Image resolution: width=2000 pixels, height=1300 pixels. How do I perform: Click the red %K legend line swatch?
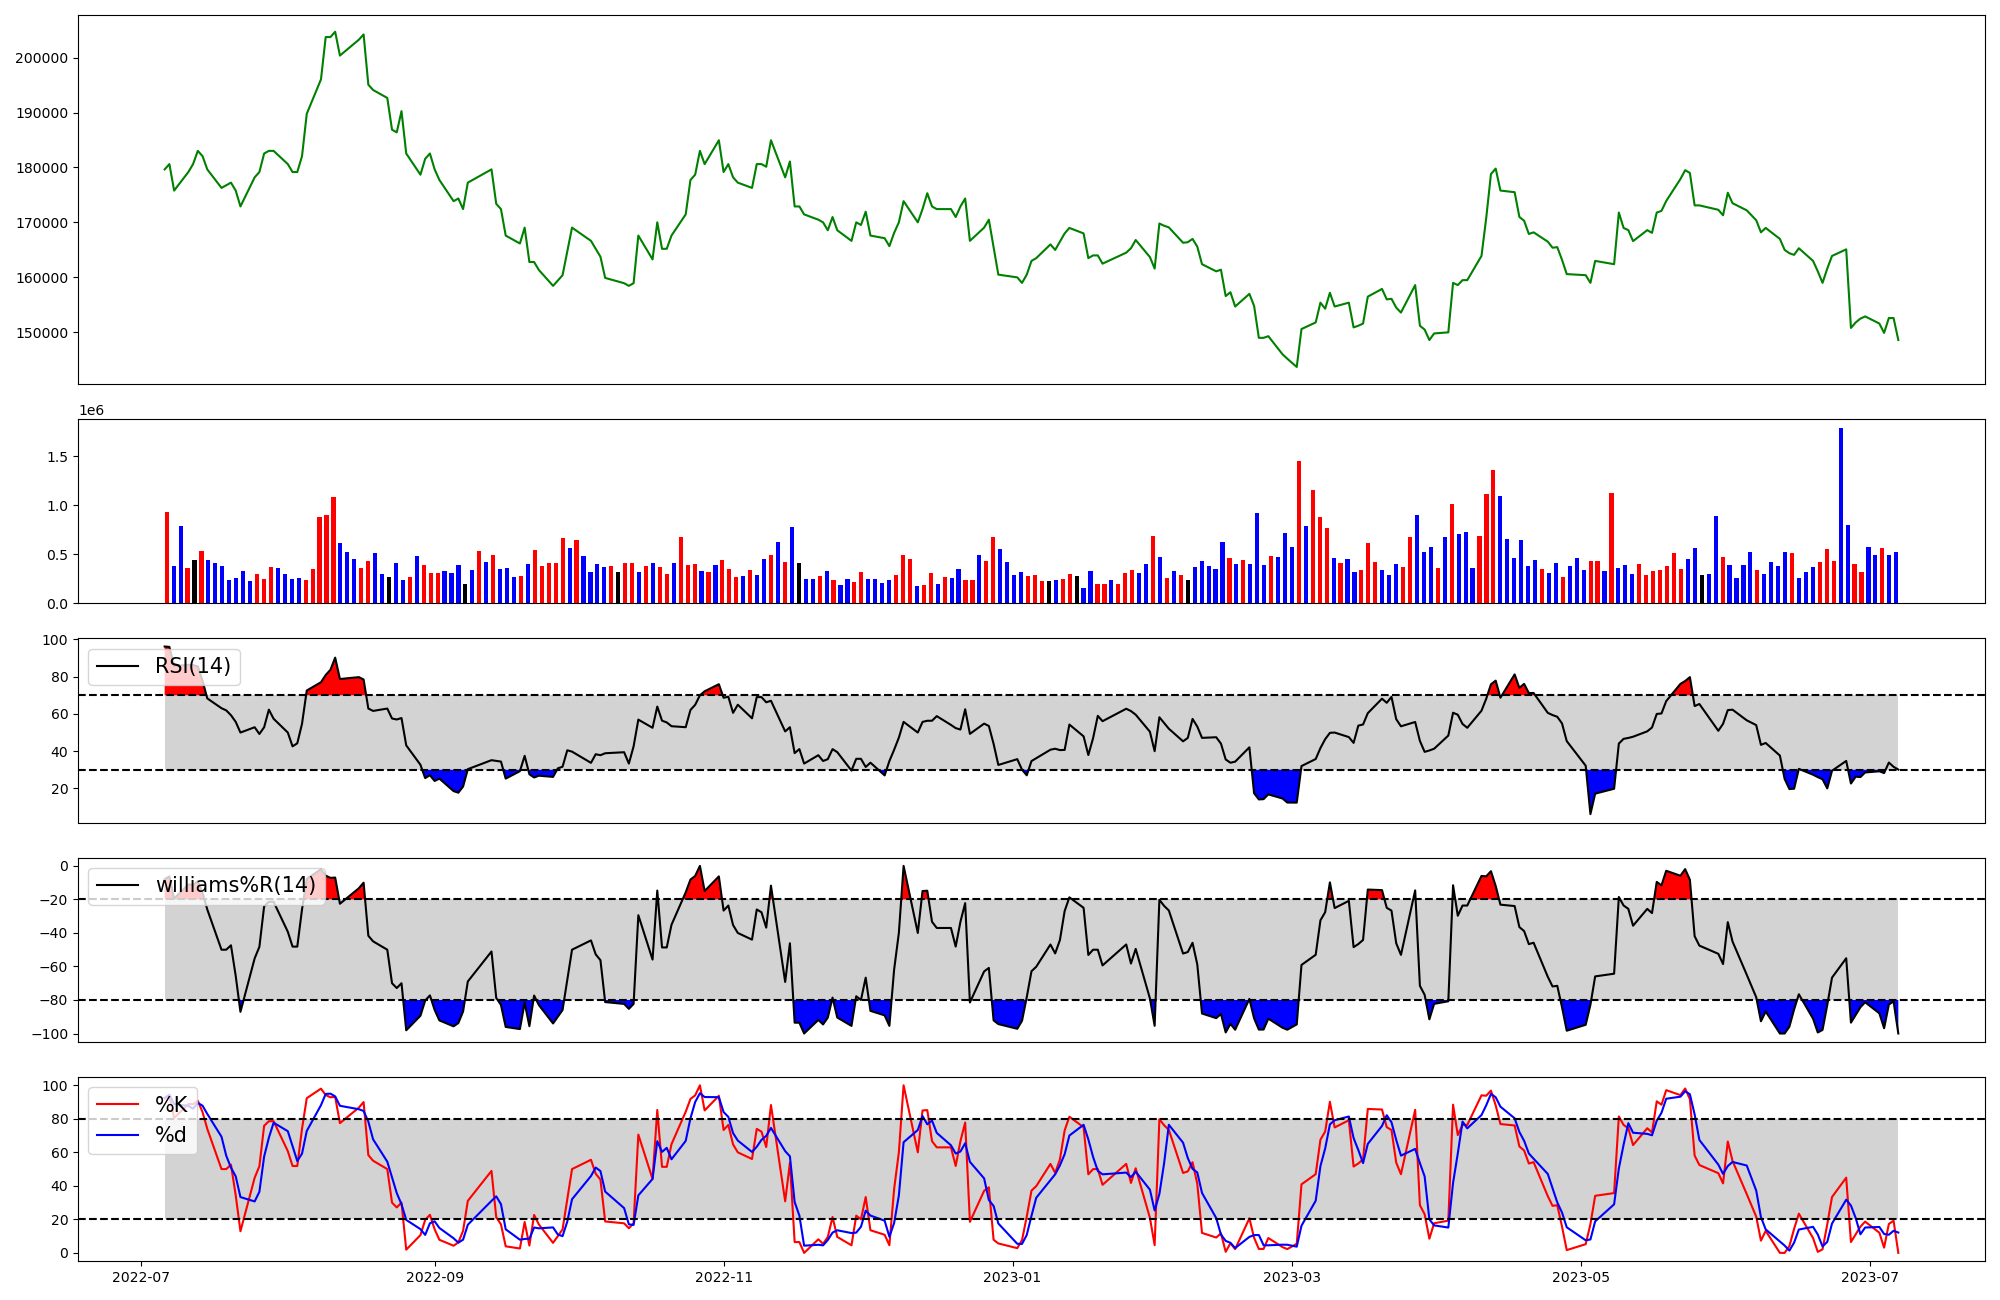click(x=118, y=1105)
